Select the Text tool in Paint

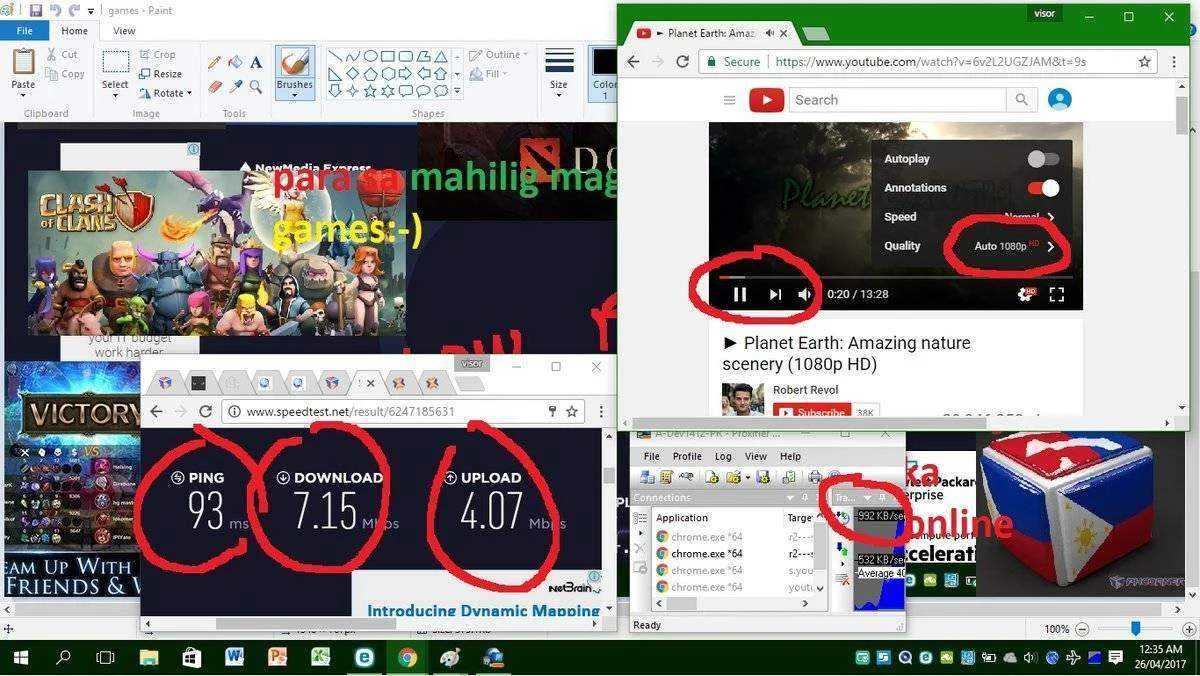coord(256,62)
